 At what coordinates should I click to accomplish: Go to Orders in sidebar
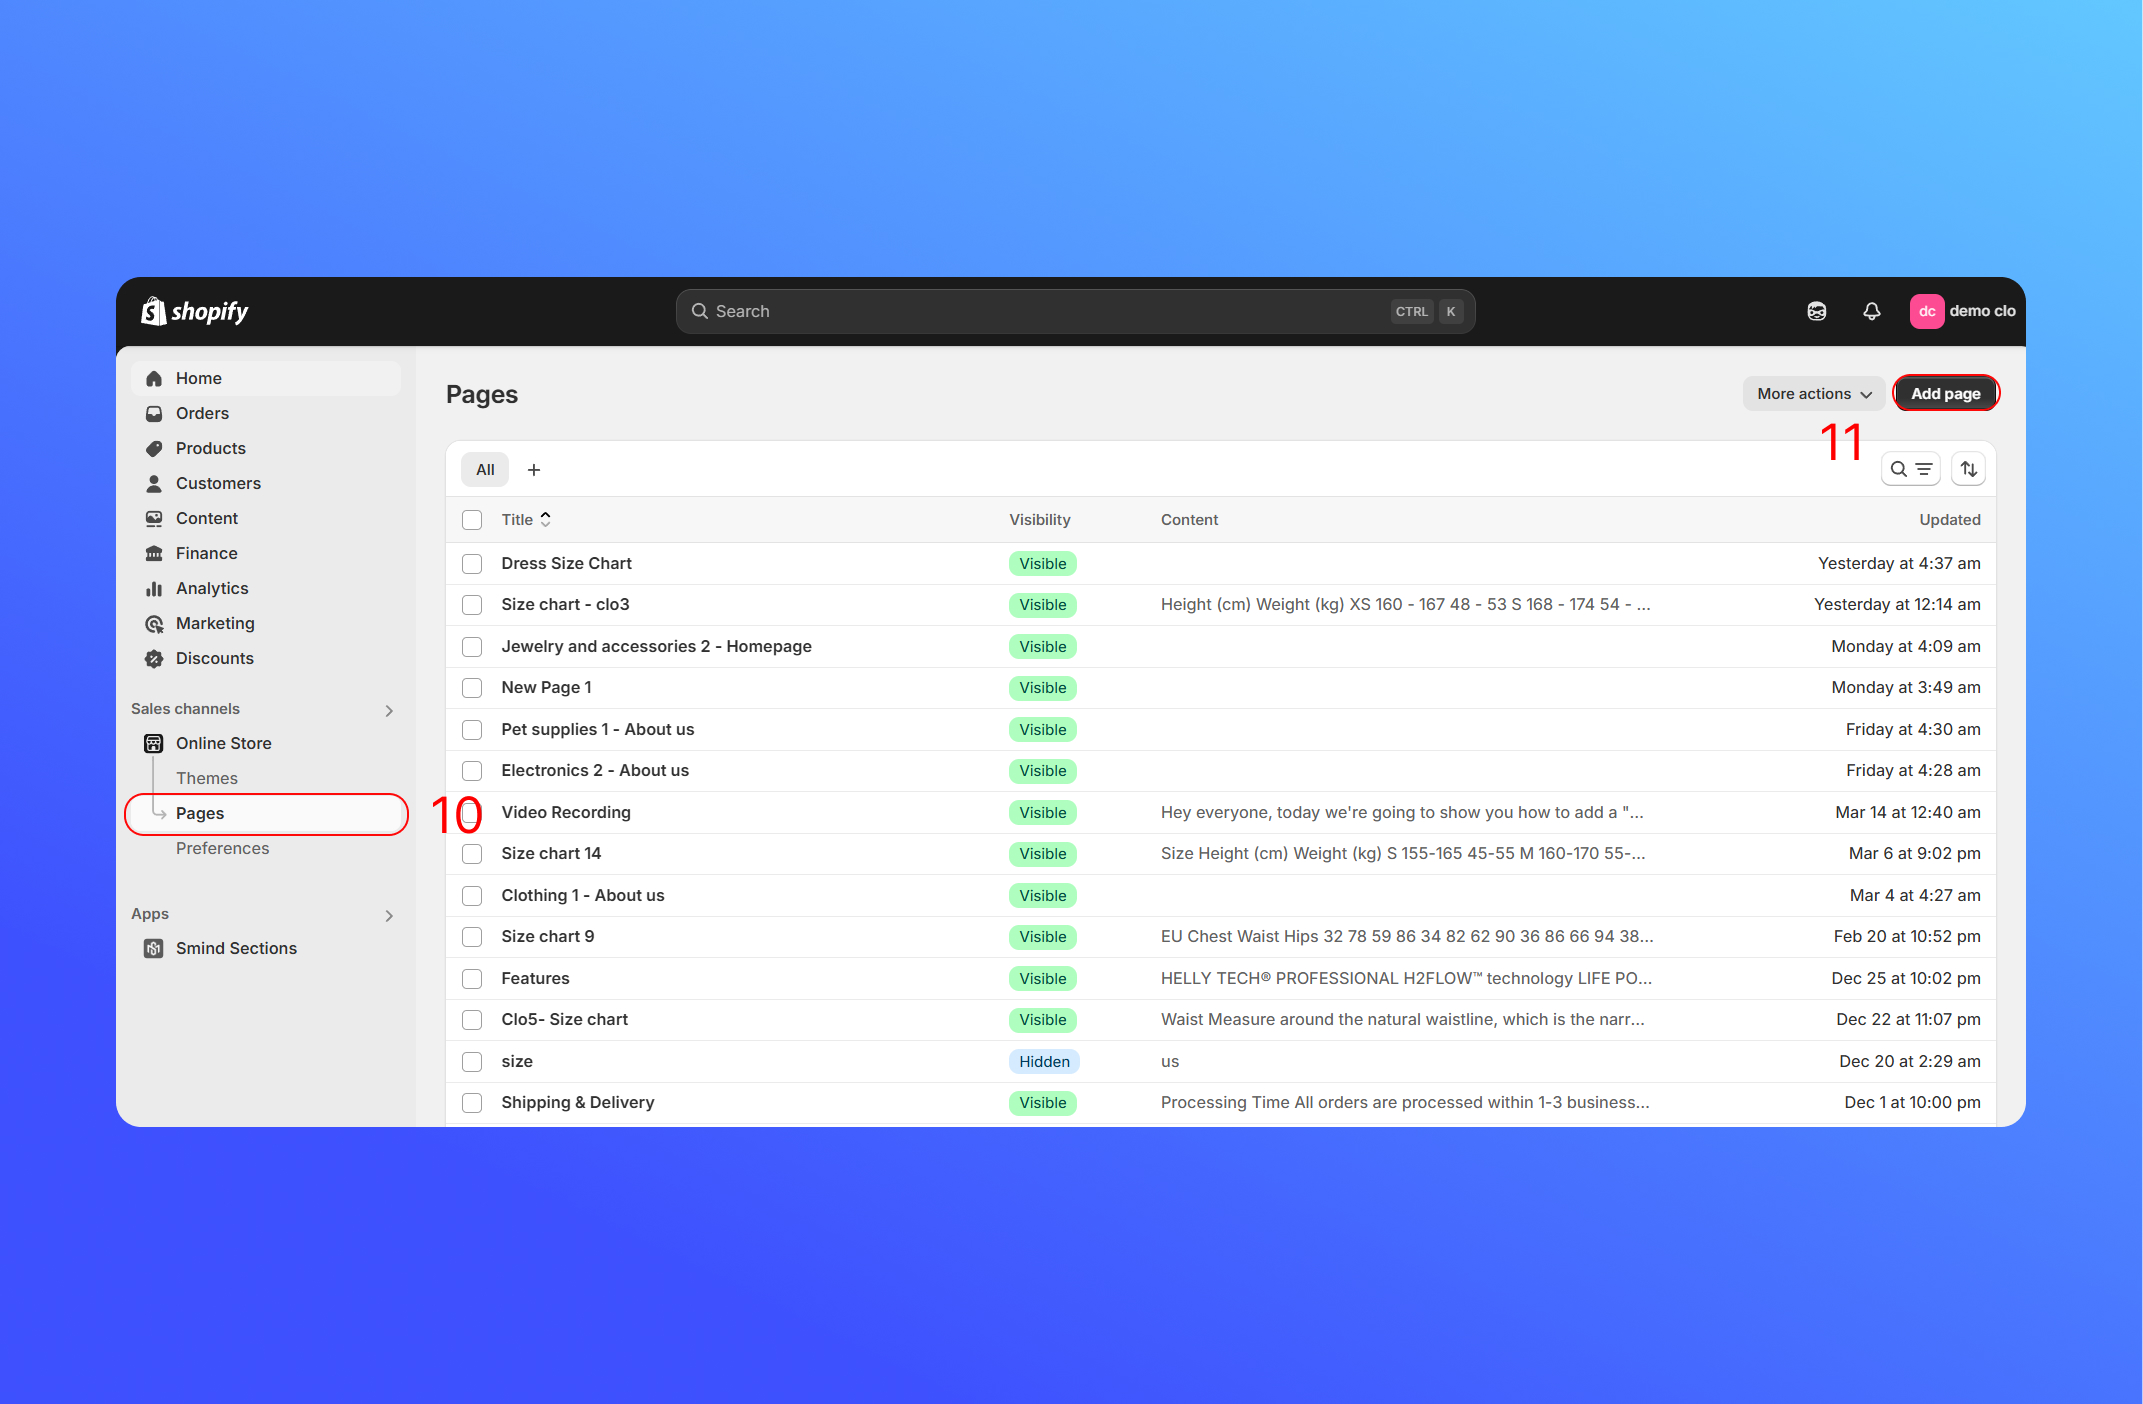click(x=202, y=413)
